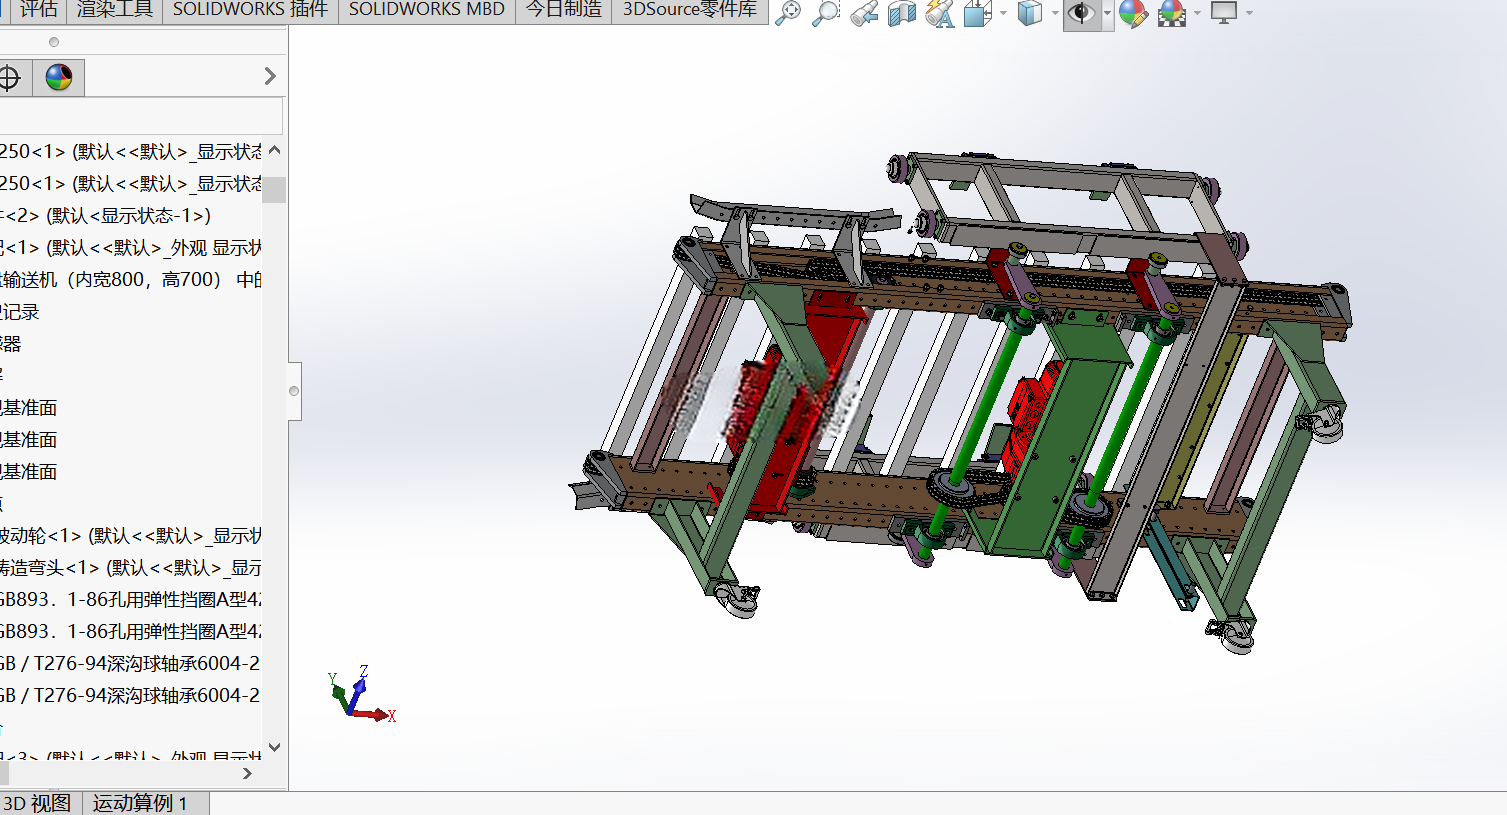
Task: Click tree scrollbar down arrow
Action: tap(274, 747)
